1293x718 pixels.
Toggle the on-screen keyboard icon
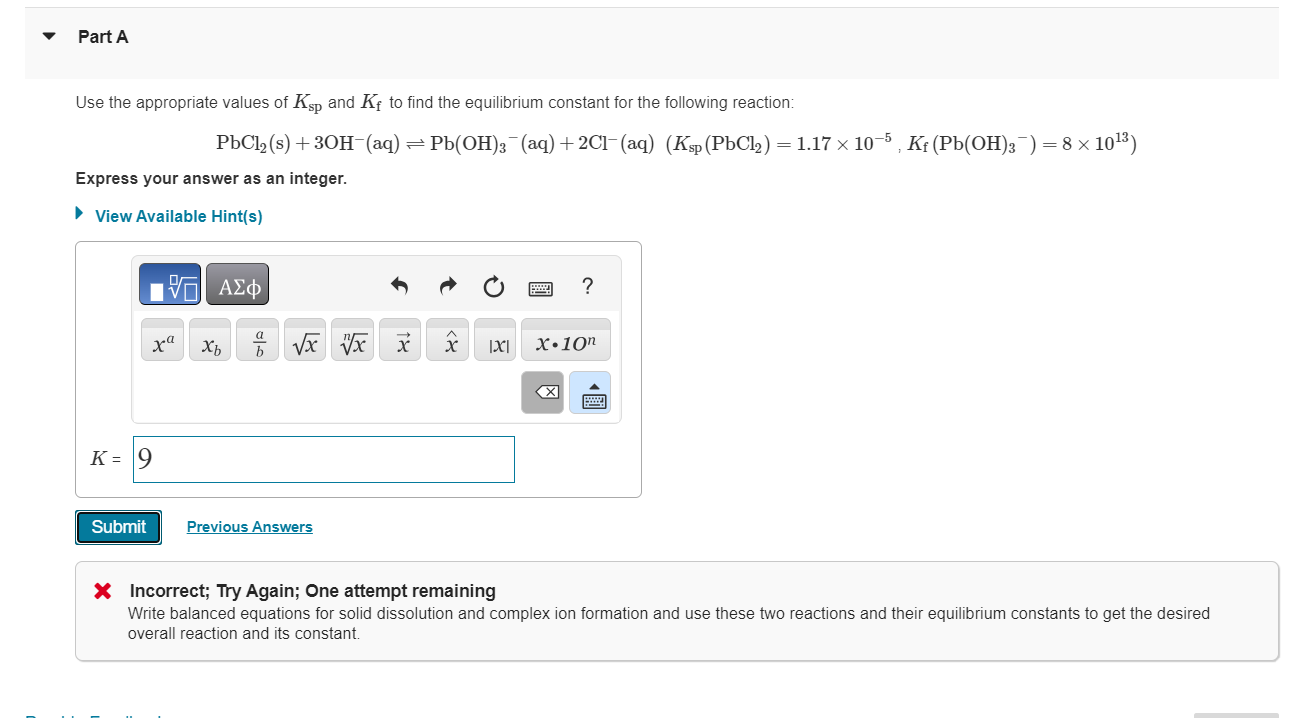point(540,287)
